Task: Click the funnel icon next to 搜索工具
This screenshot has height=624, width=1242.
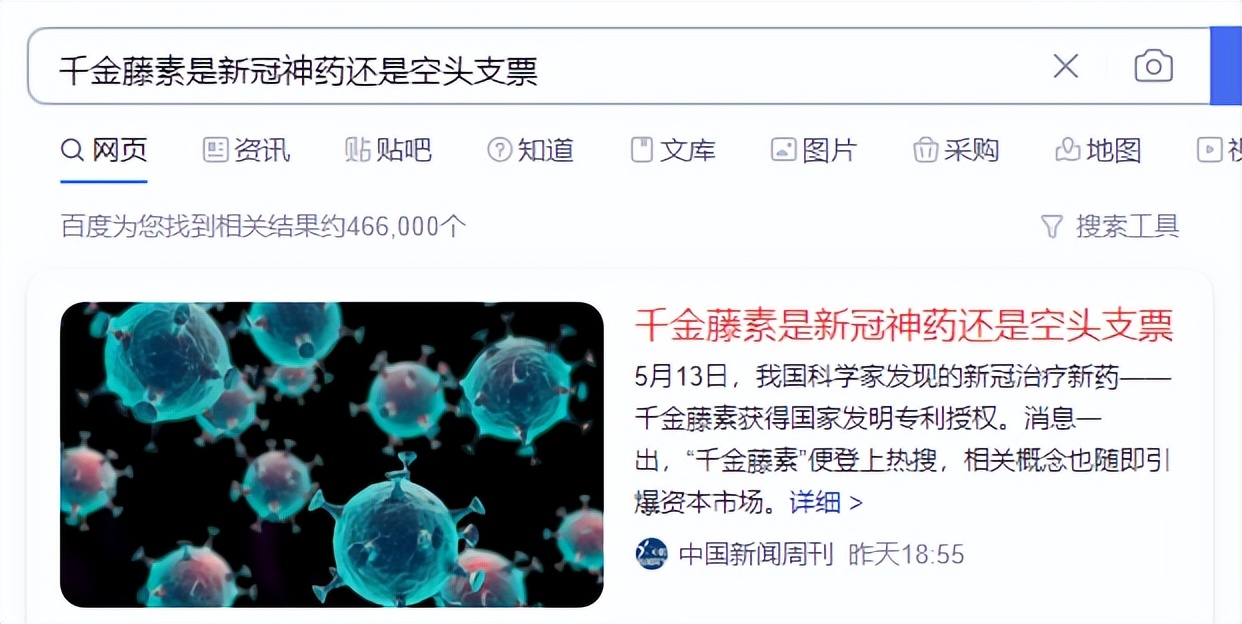Action: [1051, 227]
